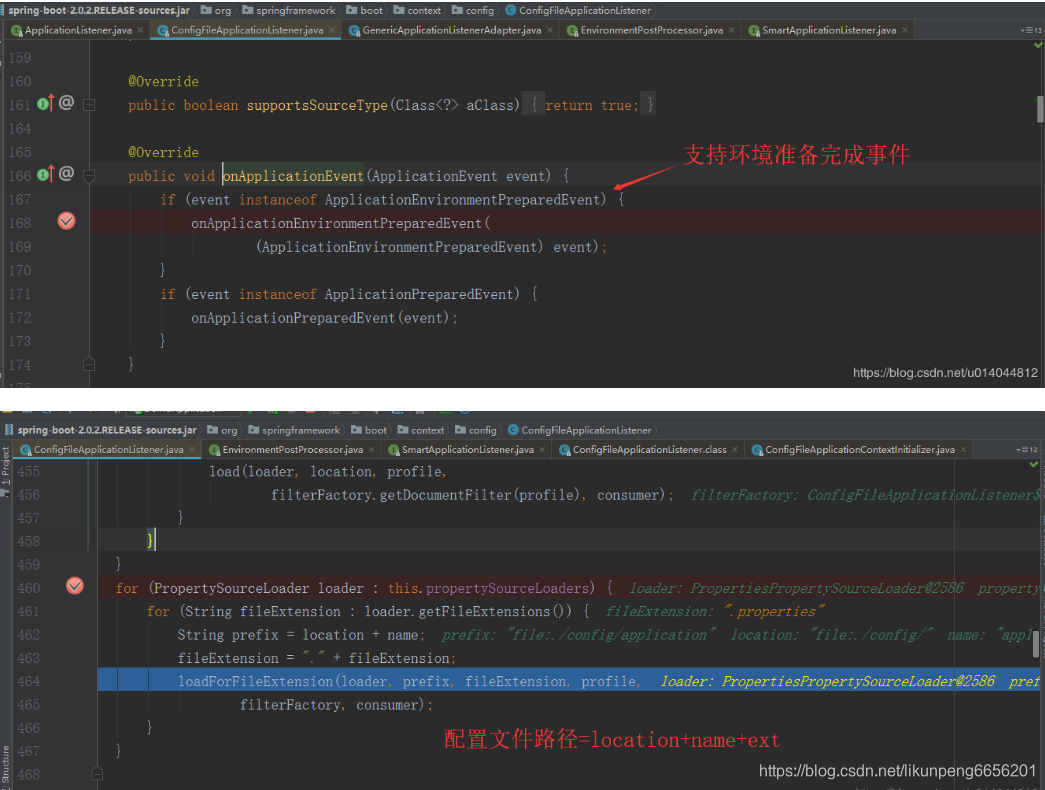
Task: Click the green inspection checkmark in top editor
Action: (1037, 45)
